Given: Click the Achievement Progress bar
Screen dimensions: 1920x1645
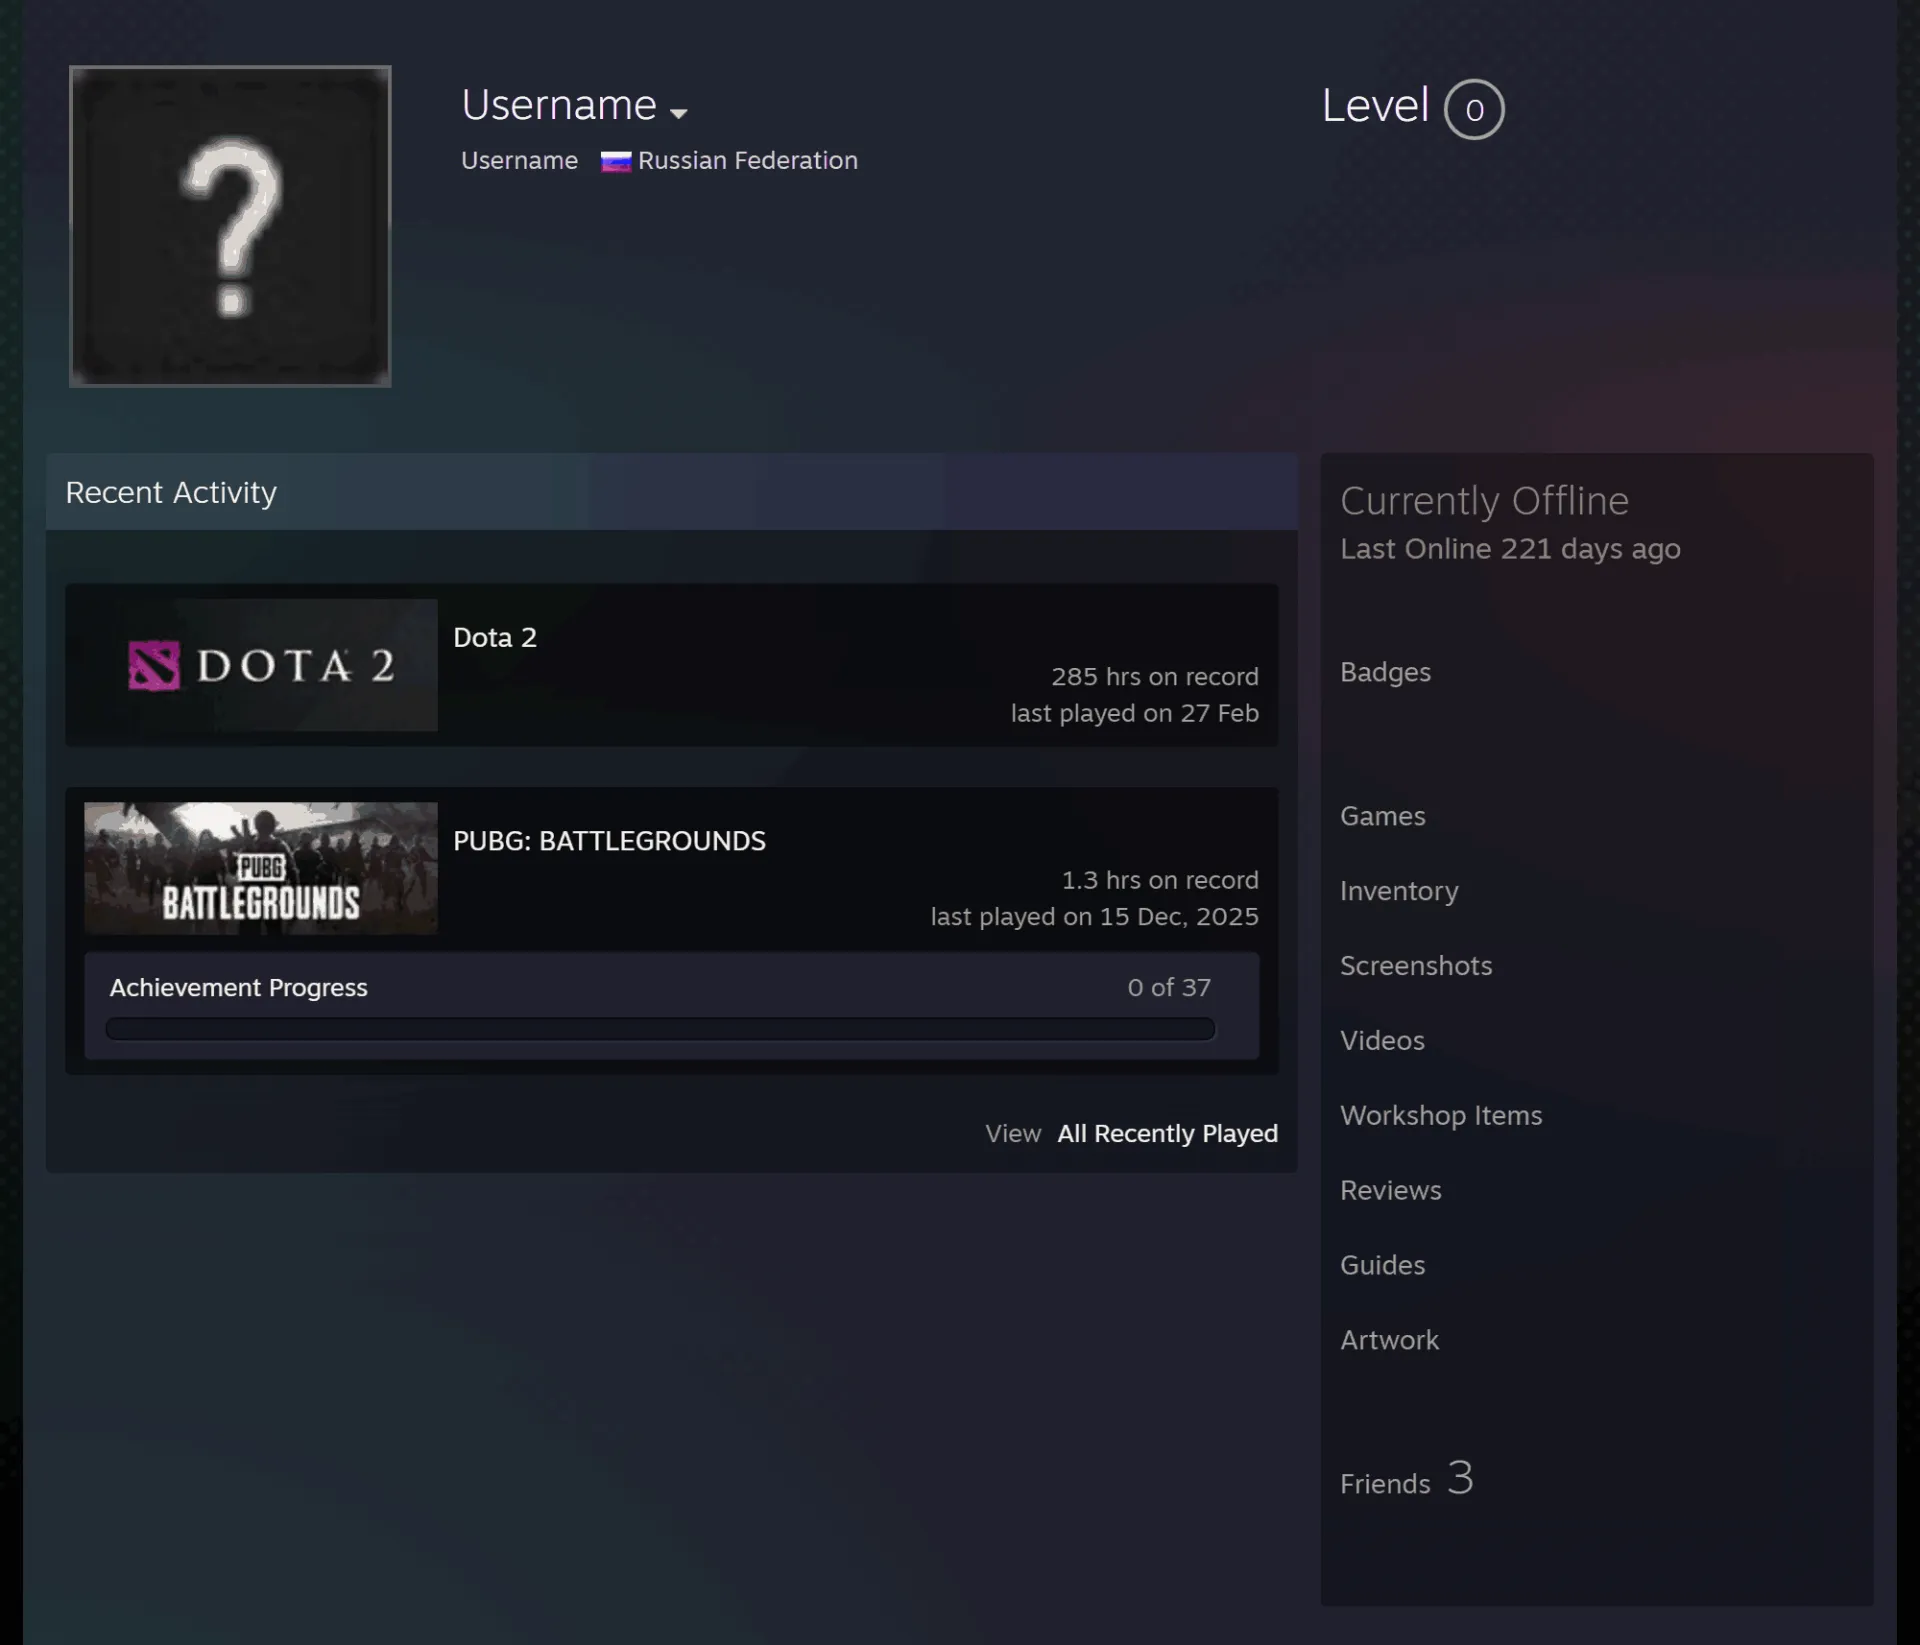Looking at the screenshot, I should 660,1029.
